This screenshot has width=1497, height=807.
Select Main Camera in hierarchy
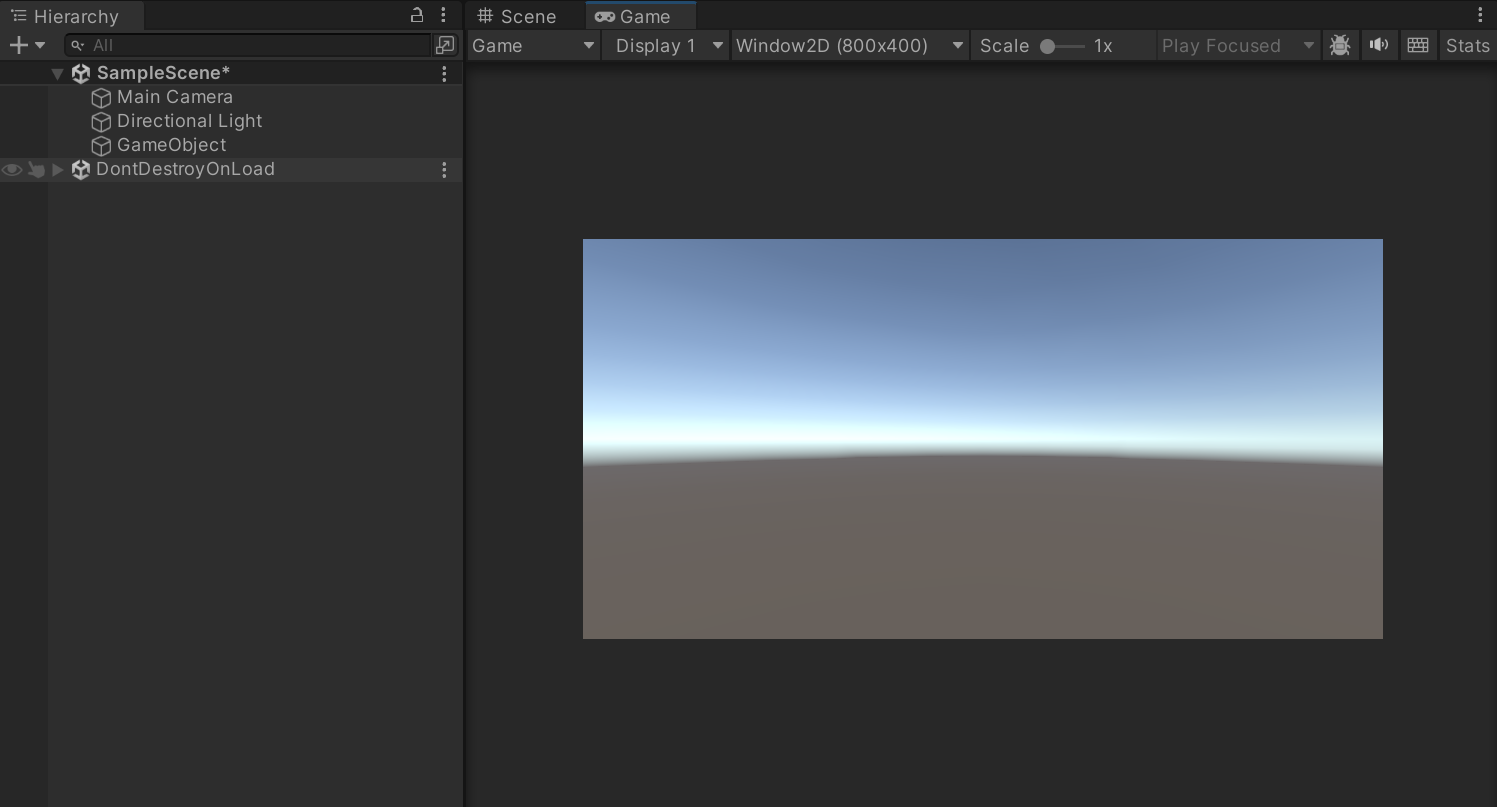click(x=174, y=97)
